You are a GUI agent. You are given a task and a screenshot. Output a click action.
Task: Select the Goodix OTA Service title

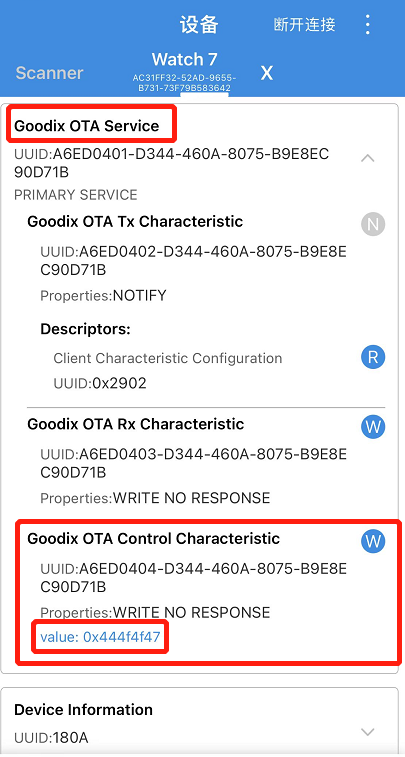[x=86, y=126]
